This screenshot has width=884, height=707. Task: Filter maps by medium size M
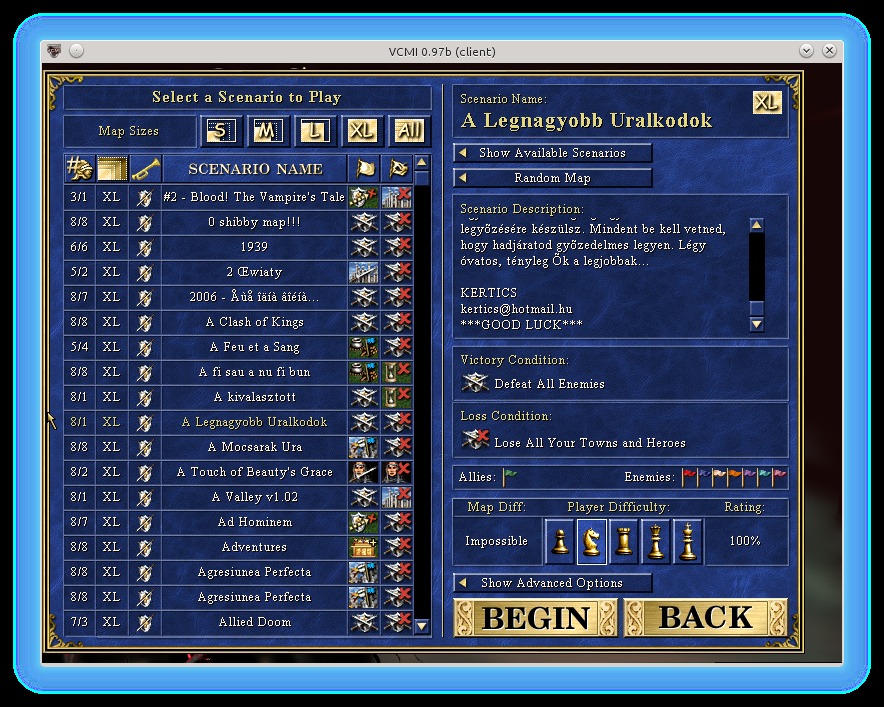[x=265, y=131]
